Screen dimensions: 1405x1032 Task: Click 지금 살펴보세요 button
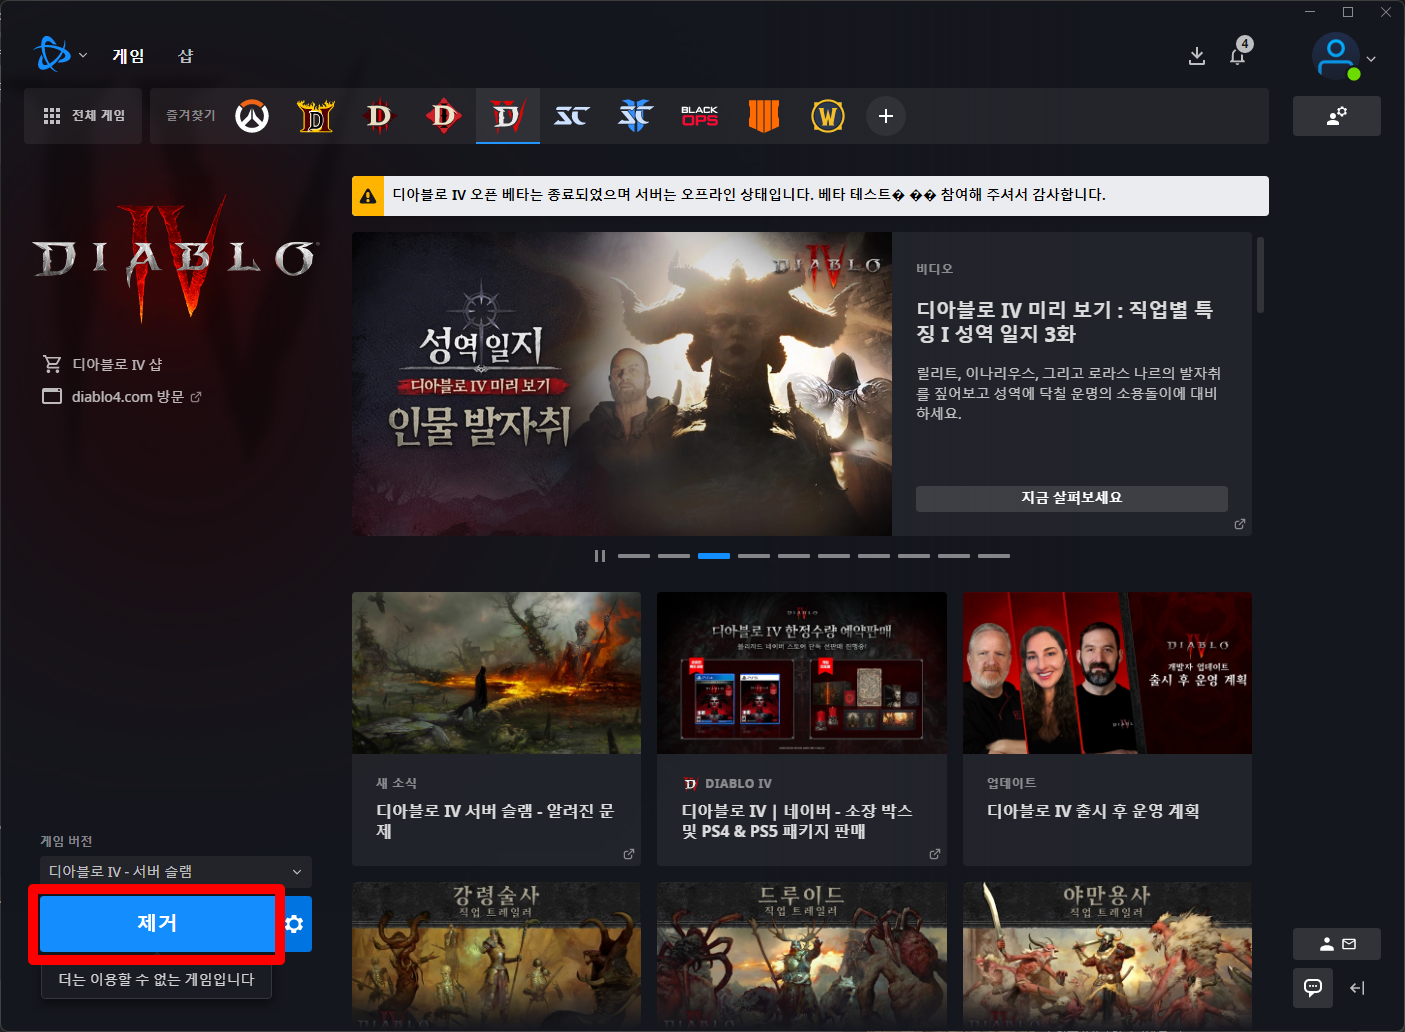coord(1072,498)
